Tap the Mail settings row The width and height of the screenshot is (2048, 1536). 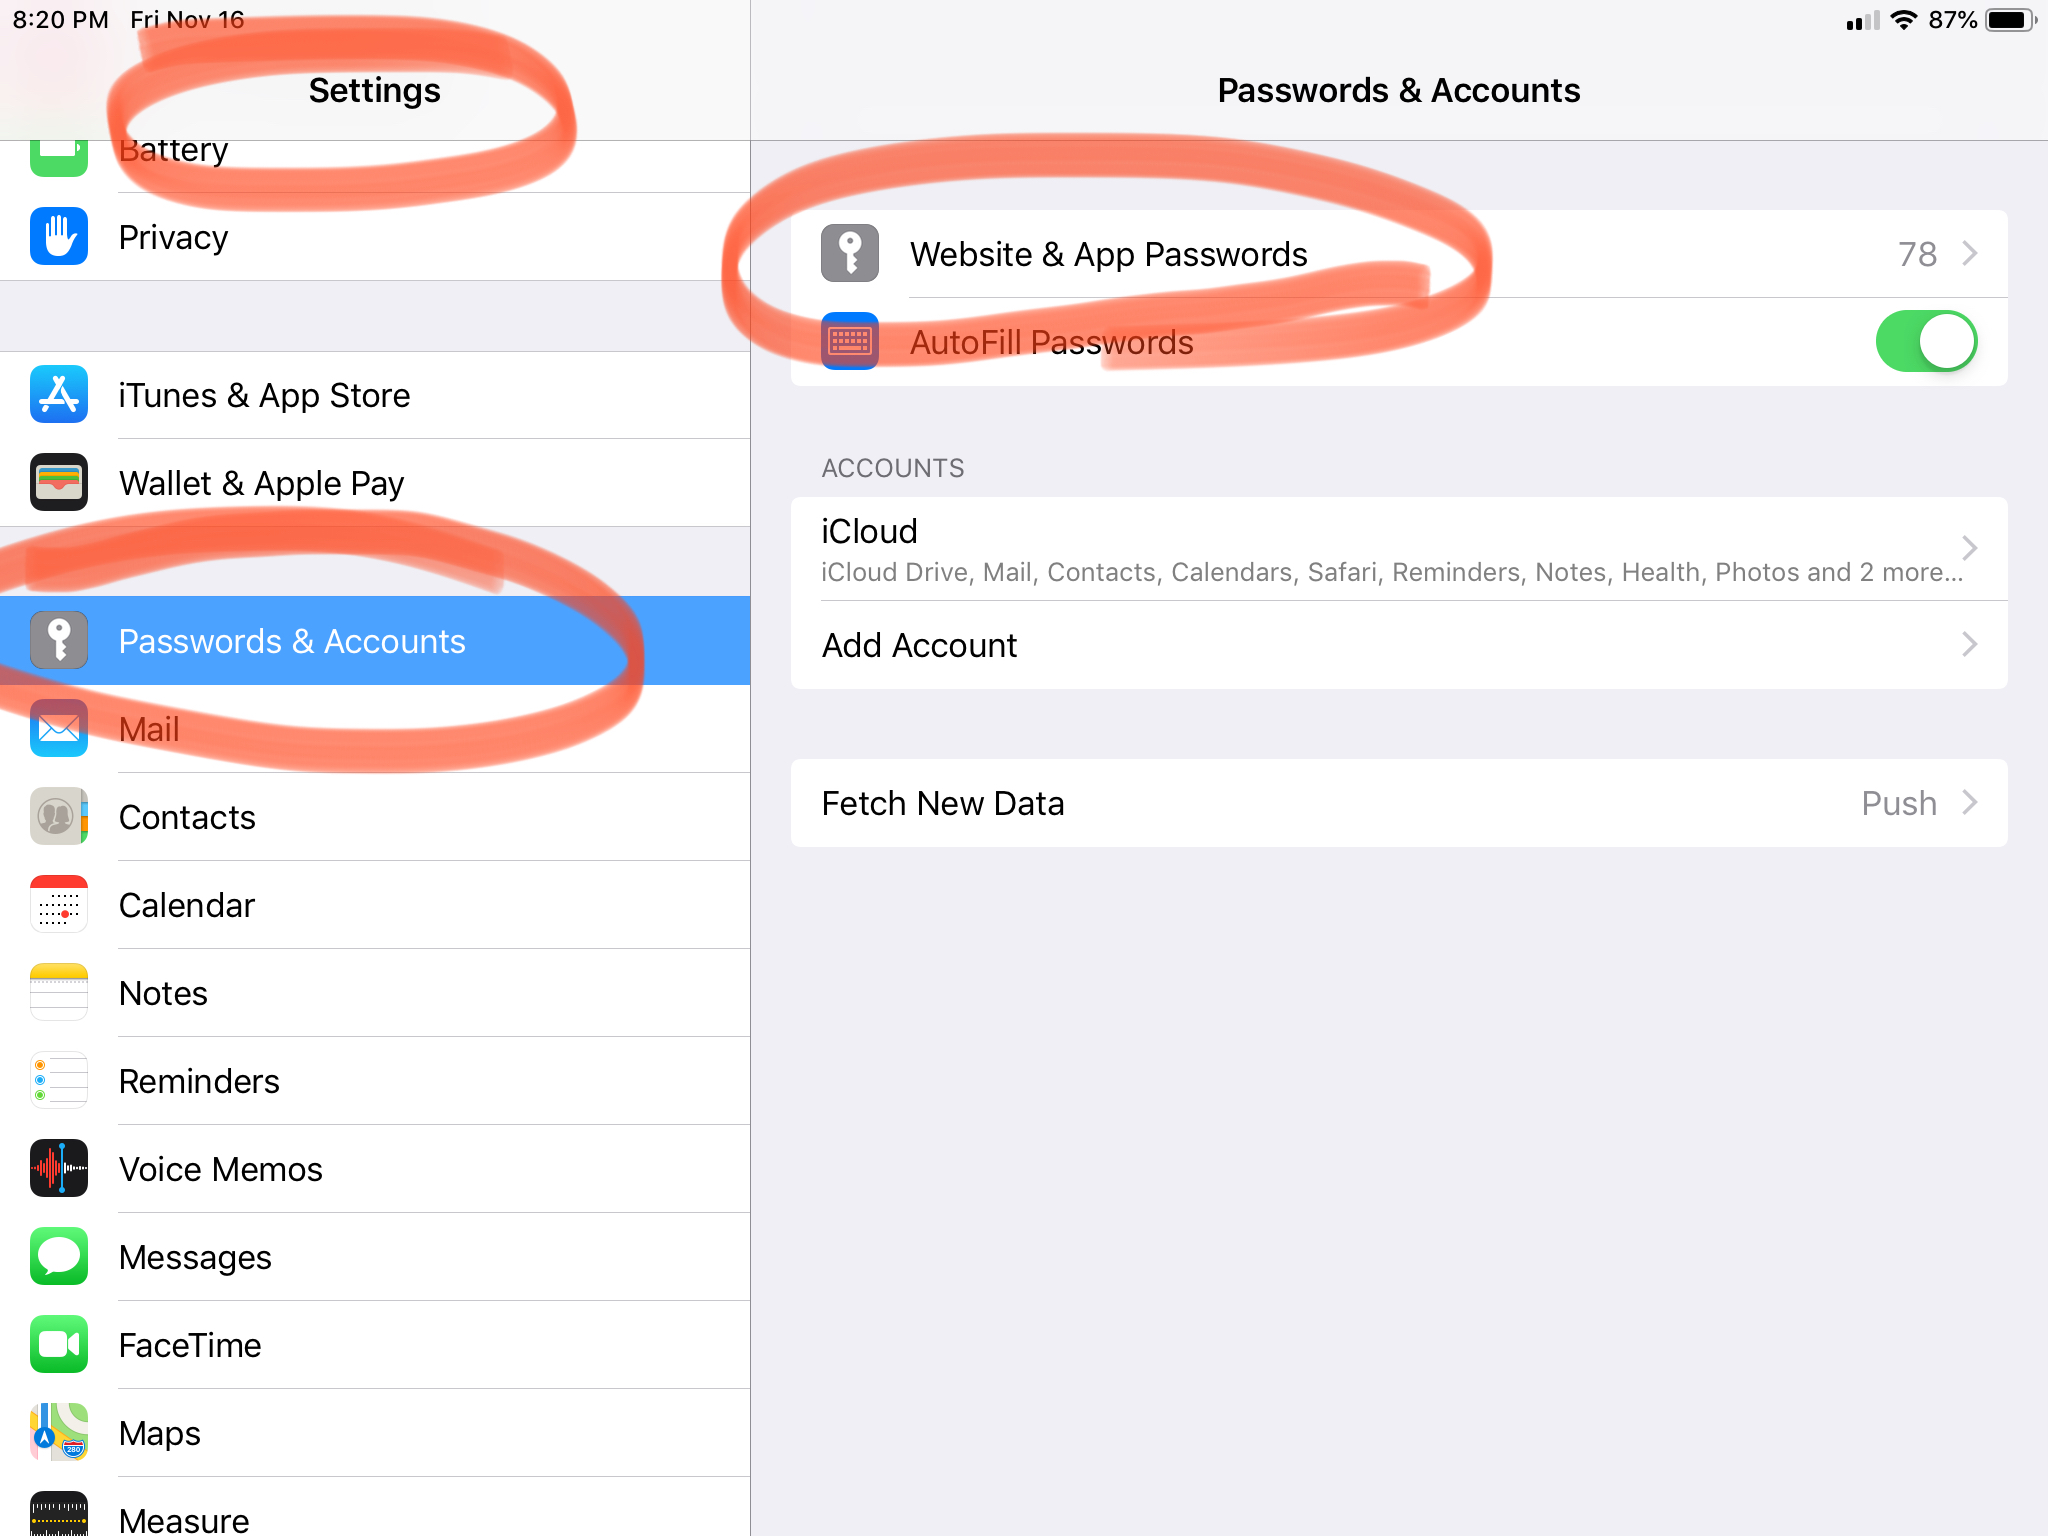pyautogui.click(x=150, y=729)
